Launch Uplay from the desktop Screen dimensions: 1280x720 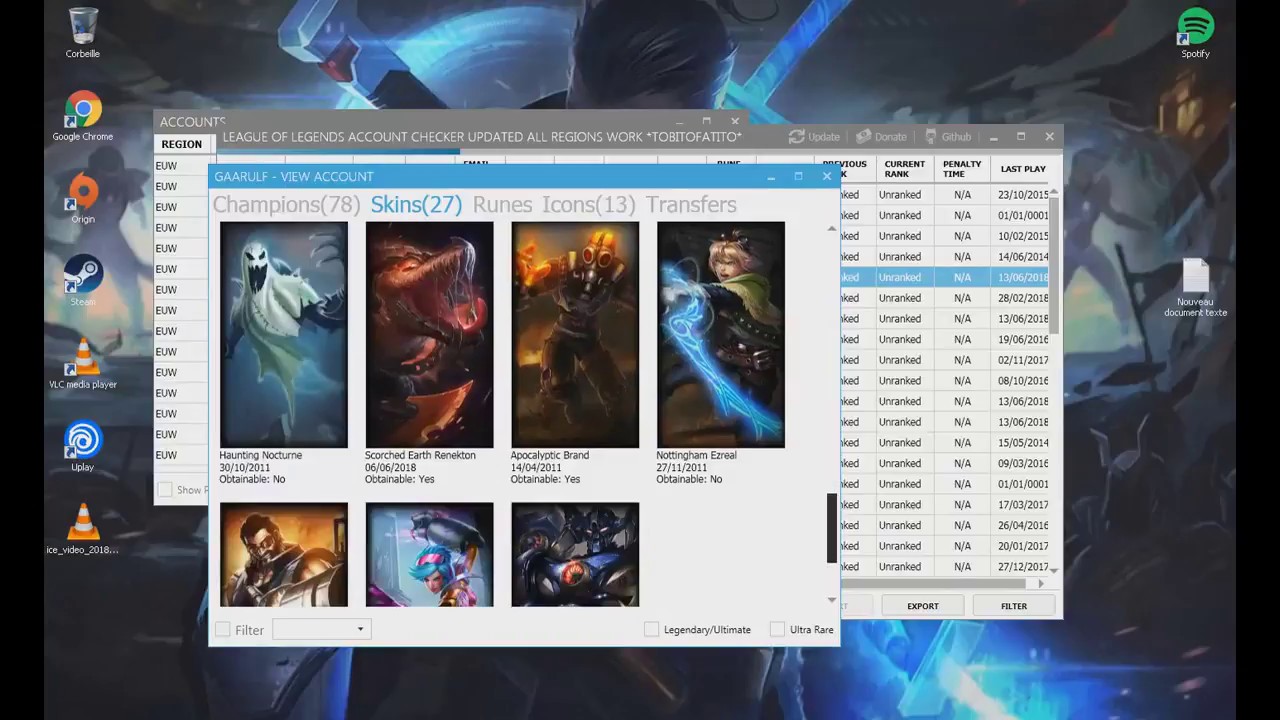click(x=83, y=446)
